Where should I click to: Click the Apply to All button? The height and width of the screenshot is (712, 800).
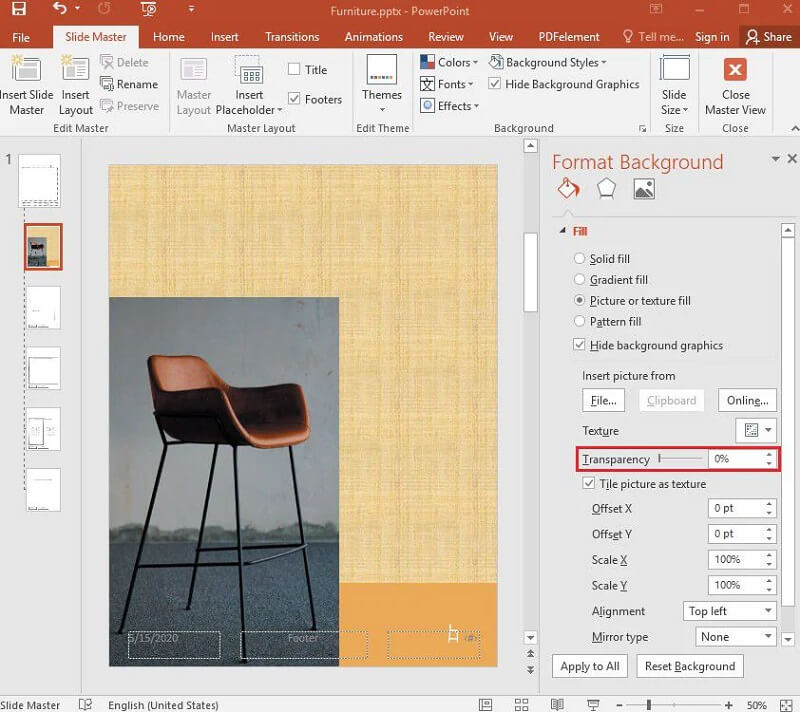click(x=589, y=666)
